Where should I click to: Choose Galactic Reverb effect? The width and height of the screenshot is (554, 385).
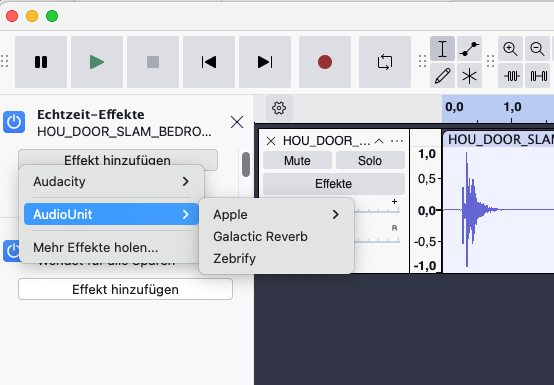260,236
